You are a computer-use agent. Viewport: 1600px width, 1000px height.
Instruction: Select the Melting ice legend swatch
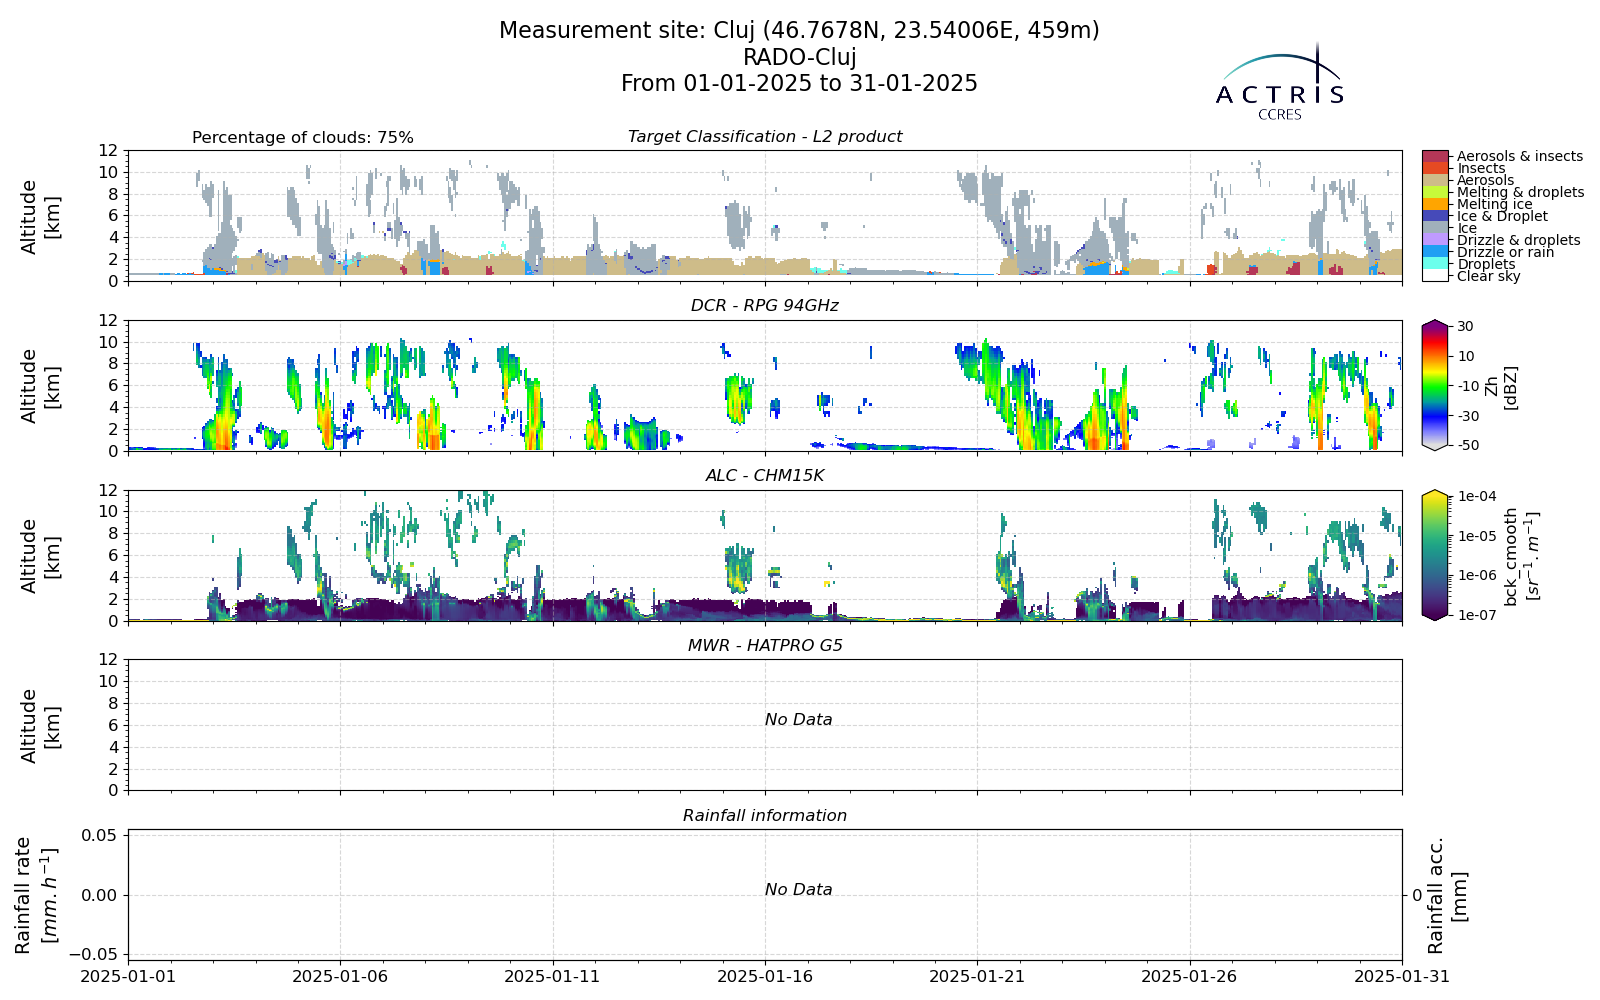pos(1435,204)
